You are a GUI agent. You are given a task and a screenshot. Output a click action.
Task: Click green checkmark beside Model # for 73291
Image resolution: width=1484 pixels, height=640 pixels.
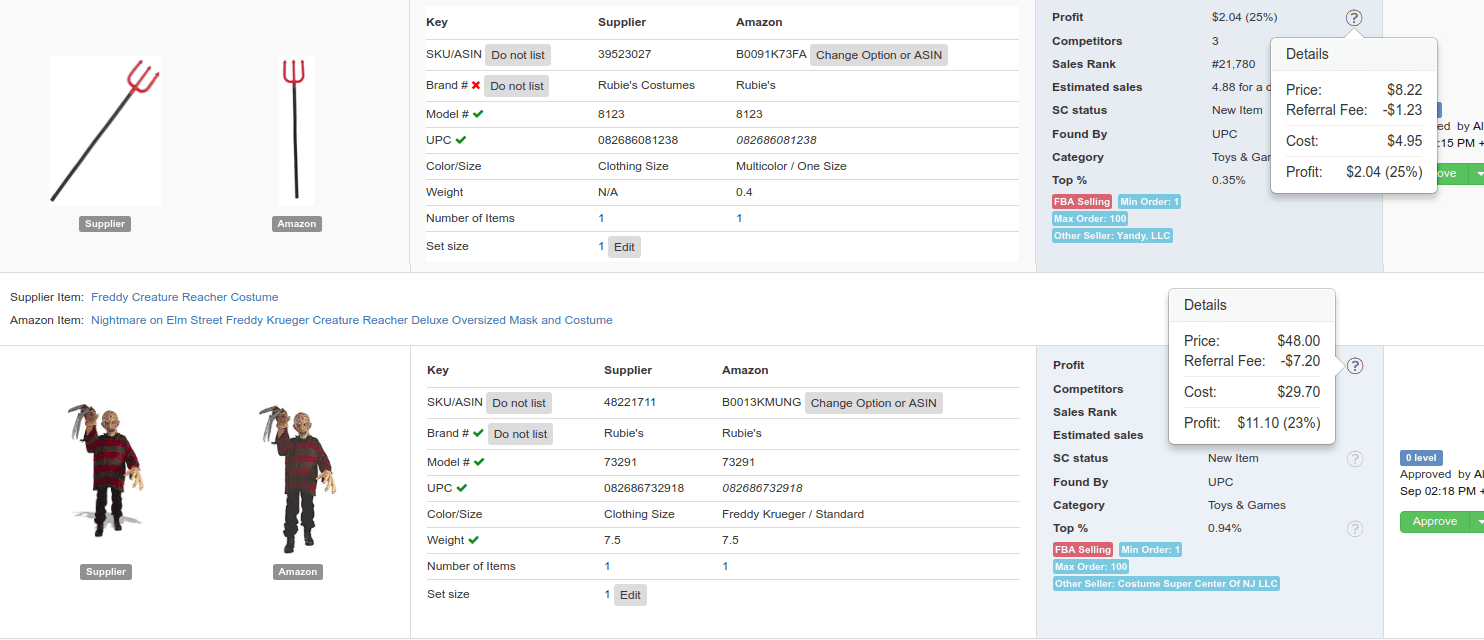(479, 462)
